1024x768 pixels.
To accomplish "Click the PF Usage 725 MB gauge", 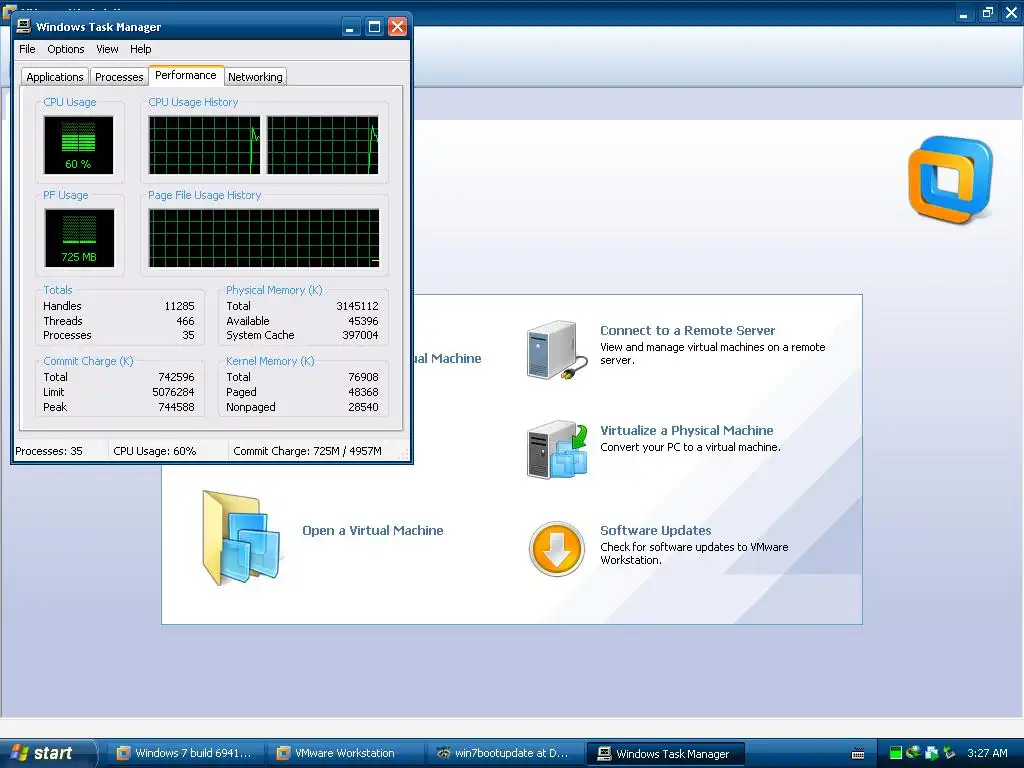I will [x=79, y=238].
